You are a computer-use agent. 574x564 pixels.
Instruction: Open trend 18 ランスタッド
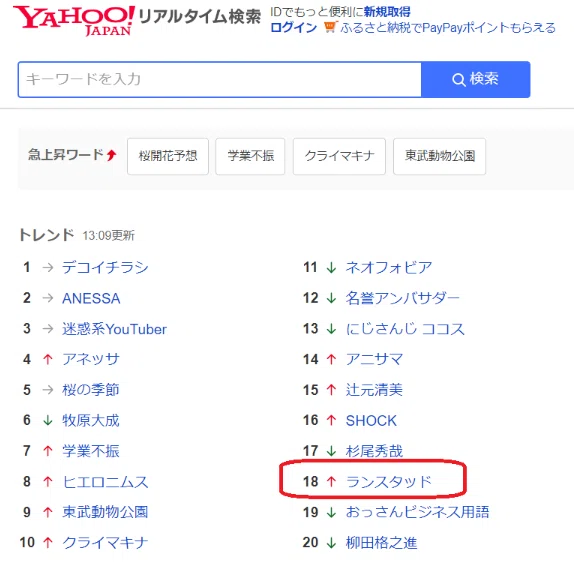(389, 482)
